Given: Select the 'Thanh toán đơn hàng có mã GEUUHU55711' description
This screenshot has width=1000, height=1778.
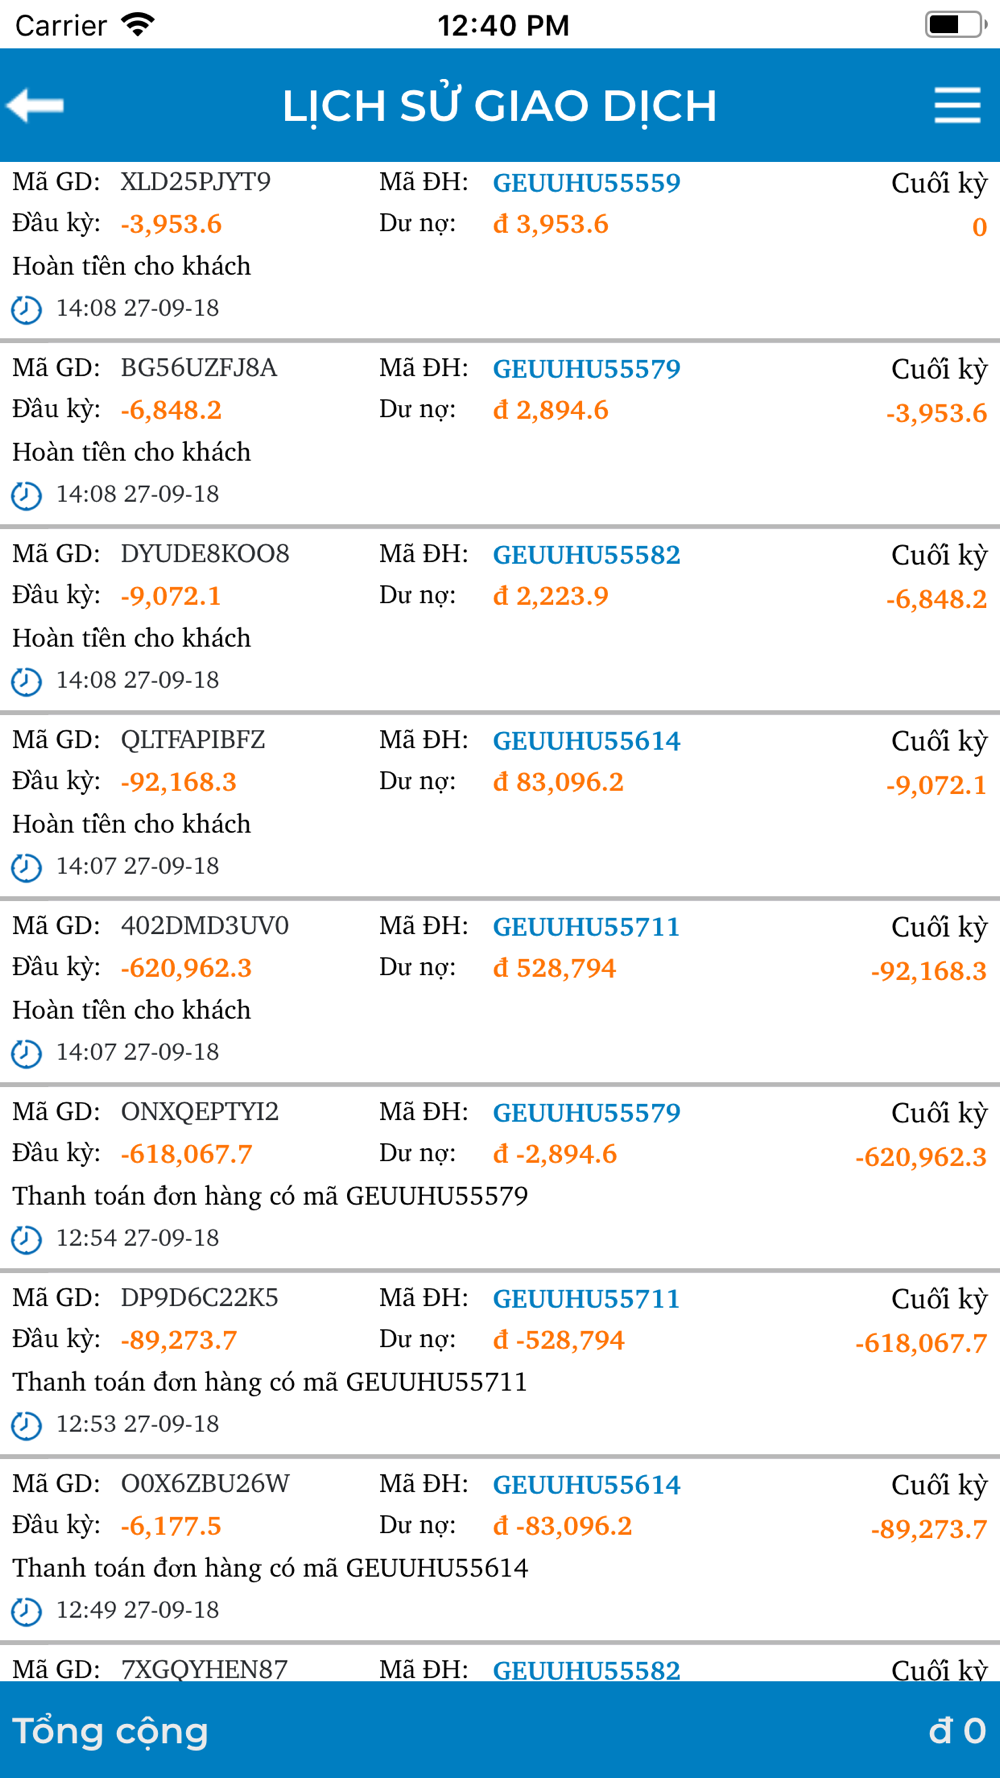Looking at the screenshot, I should point(270,1382).
